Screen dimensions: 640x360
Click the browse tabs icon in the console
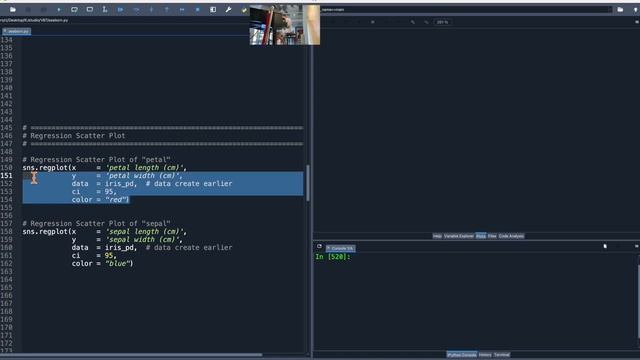[319, 247]
